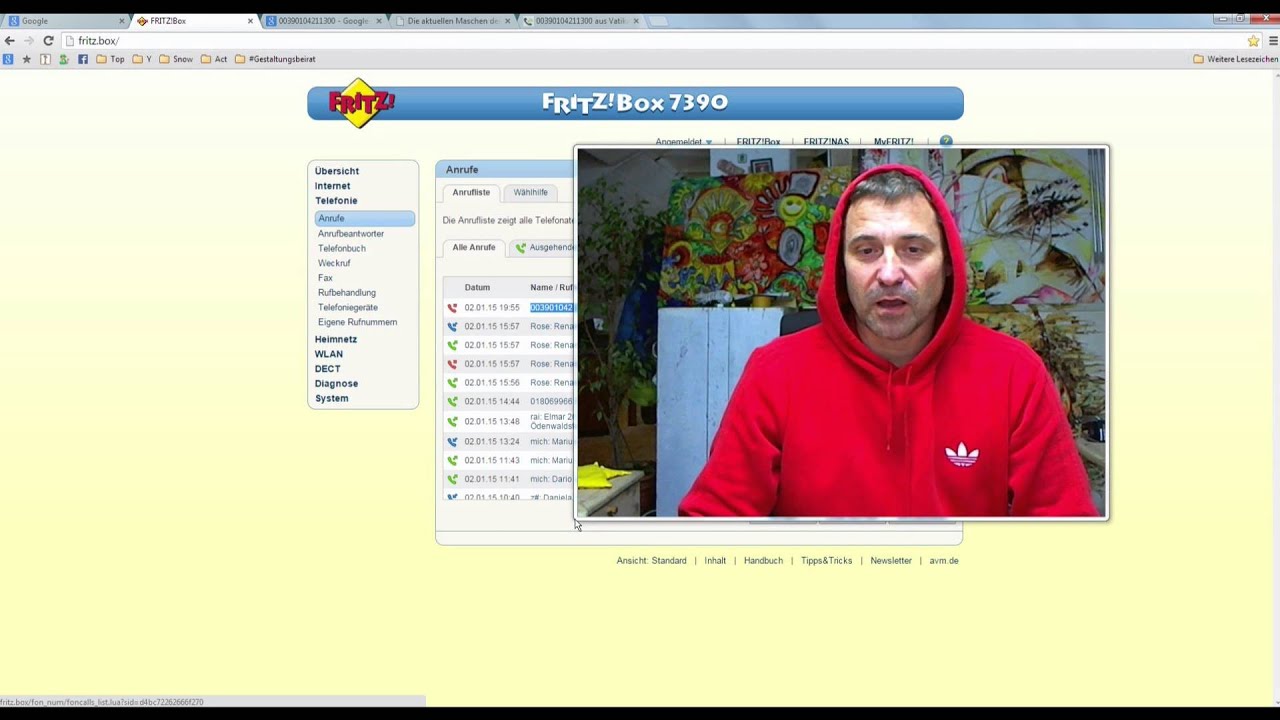This screenshot has width=1280, height=720.
Task: Close the FRITZ!Box browser tab
Action: pos(250,21)
